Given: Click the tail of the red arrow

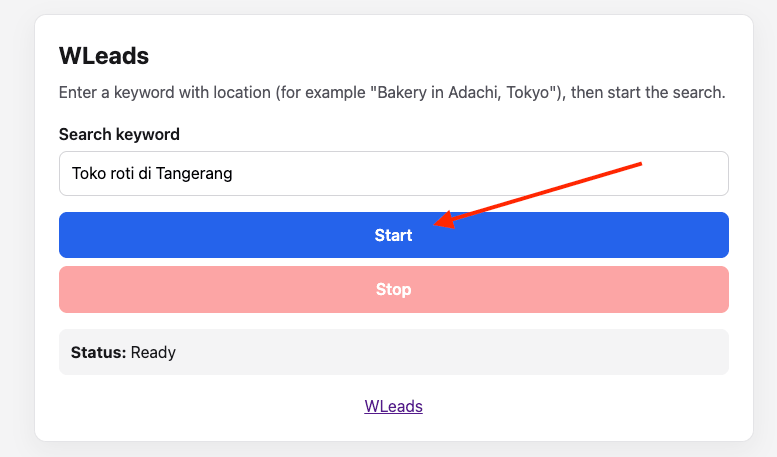Looking at the screenshot, I should point(639,164).
